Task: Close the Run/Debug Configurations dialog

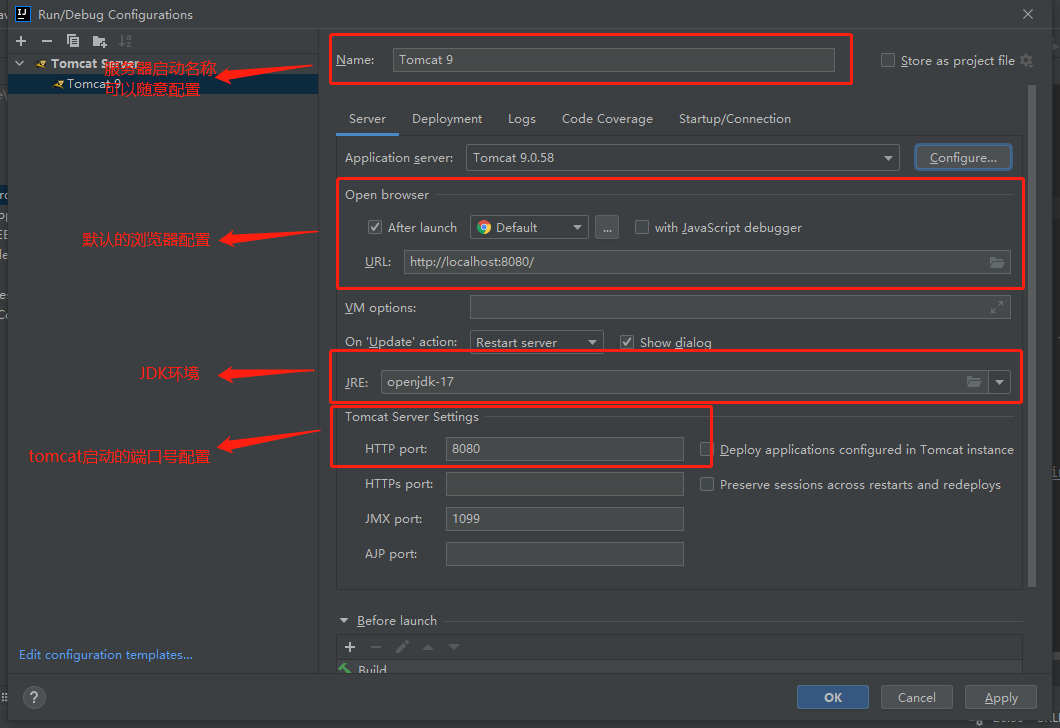Action: click(1028, 14)
